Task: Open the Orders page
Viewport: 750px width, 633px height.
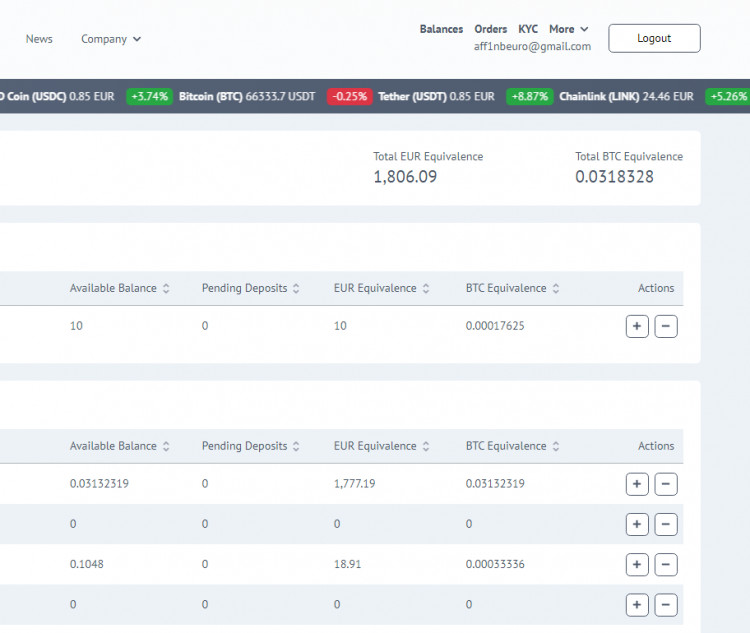Action: coord(490,29)
